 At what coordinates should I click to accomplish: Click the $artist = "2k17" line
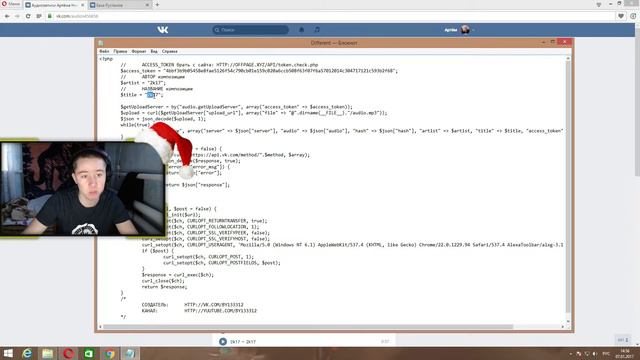(143, 83)
